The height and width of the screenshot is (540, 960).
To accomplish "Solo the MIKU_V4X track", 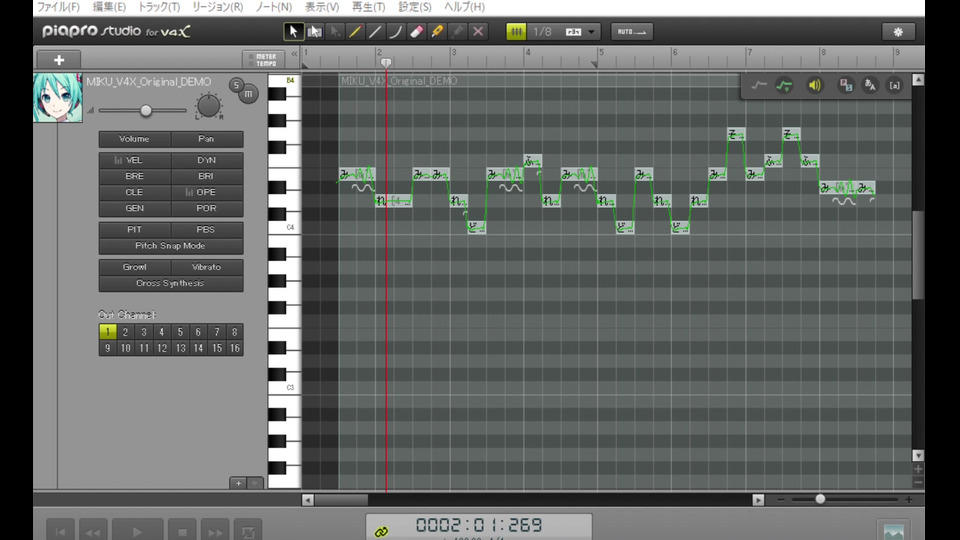I will click(x=236, y=85).
